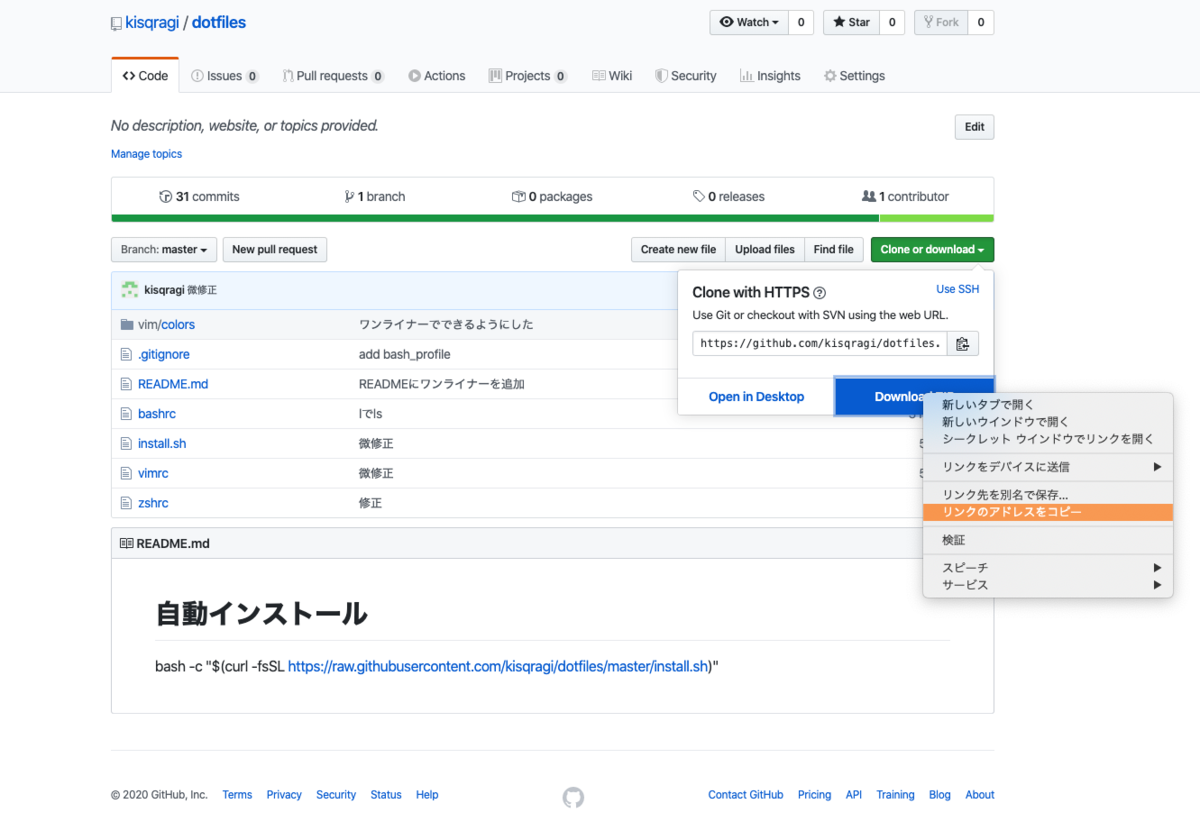Click the file icon next to bashrc

[x=126, y=414]
